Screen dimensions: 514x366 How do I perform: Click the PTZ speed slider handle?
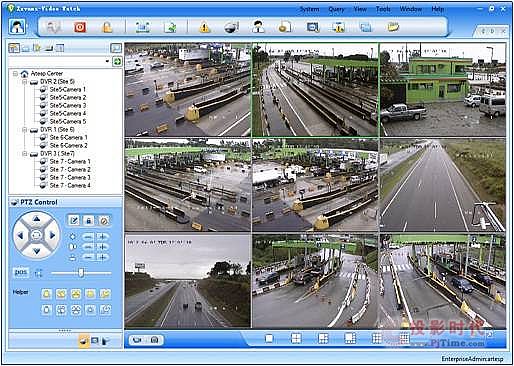point(81,273)
